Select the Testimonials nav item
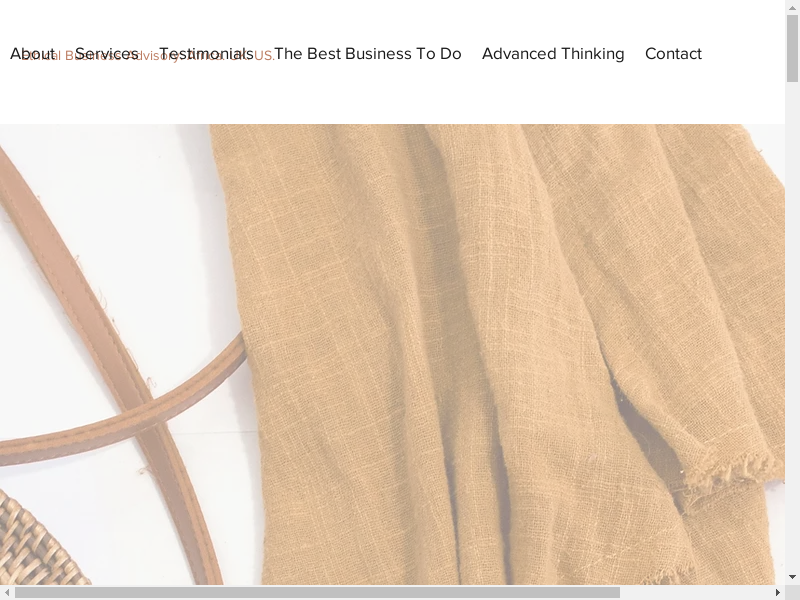Screen dimensions: 800x600 point(206,54)
